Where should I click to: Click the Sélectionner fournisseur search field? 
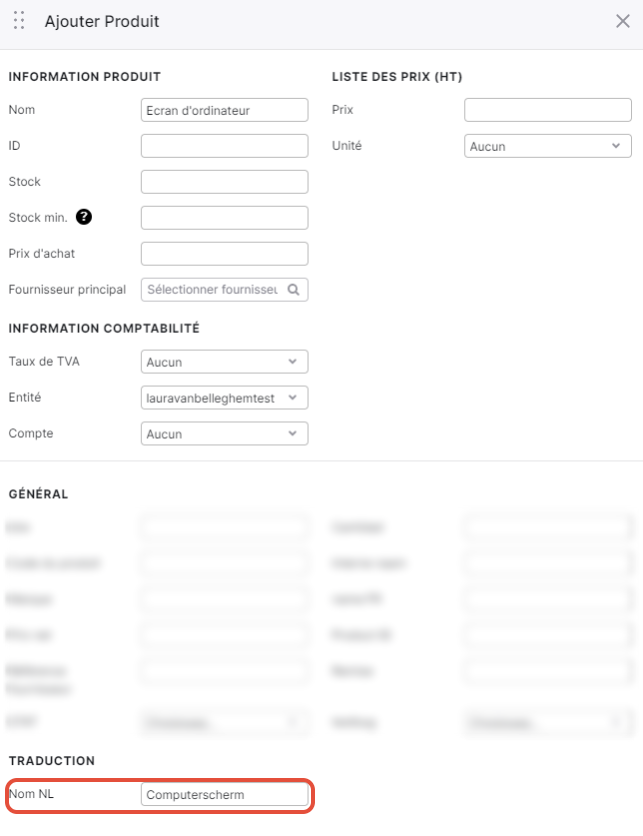click(x=224, y=290)
